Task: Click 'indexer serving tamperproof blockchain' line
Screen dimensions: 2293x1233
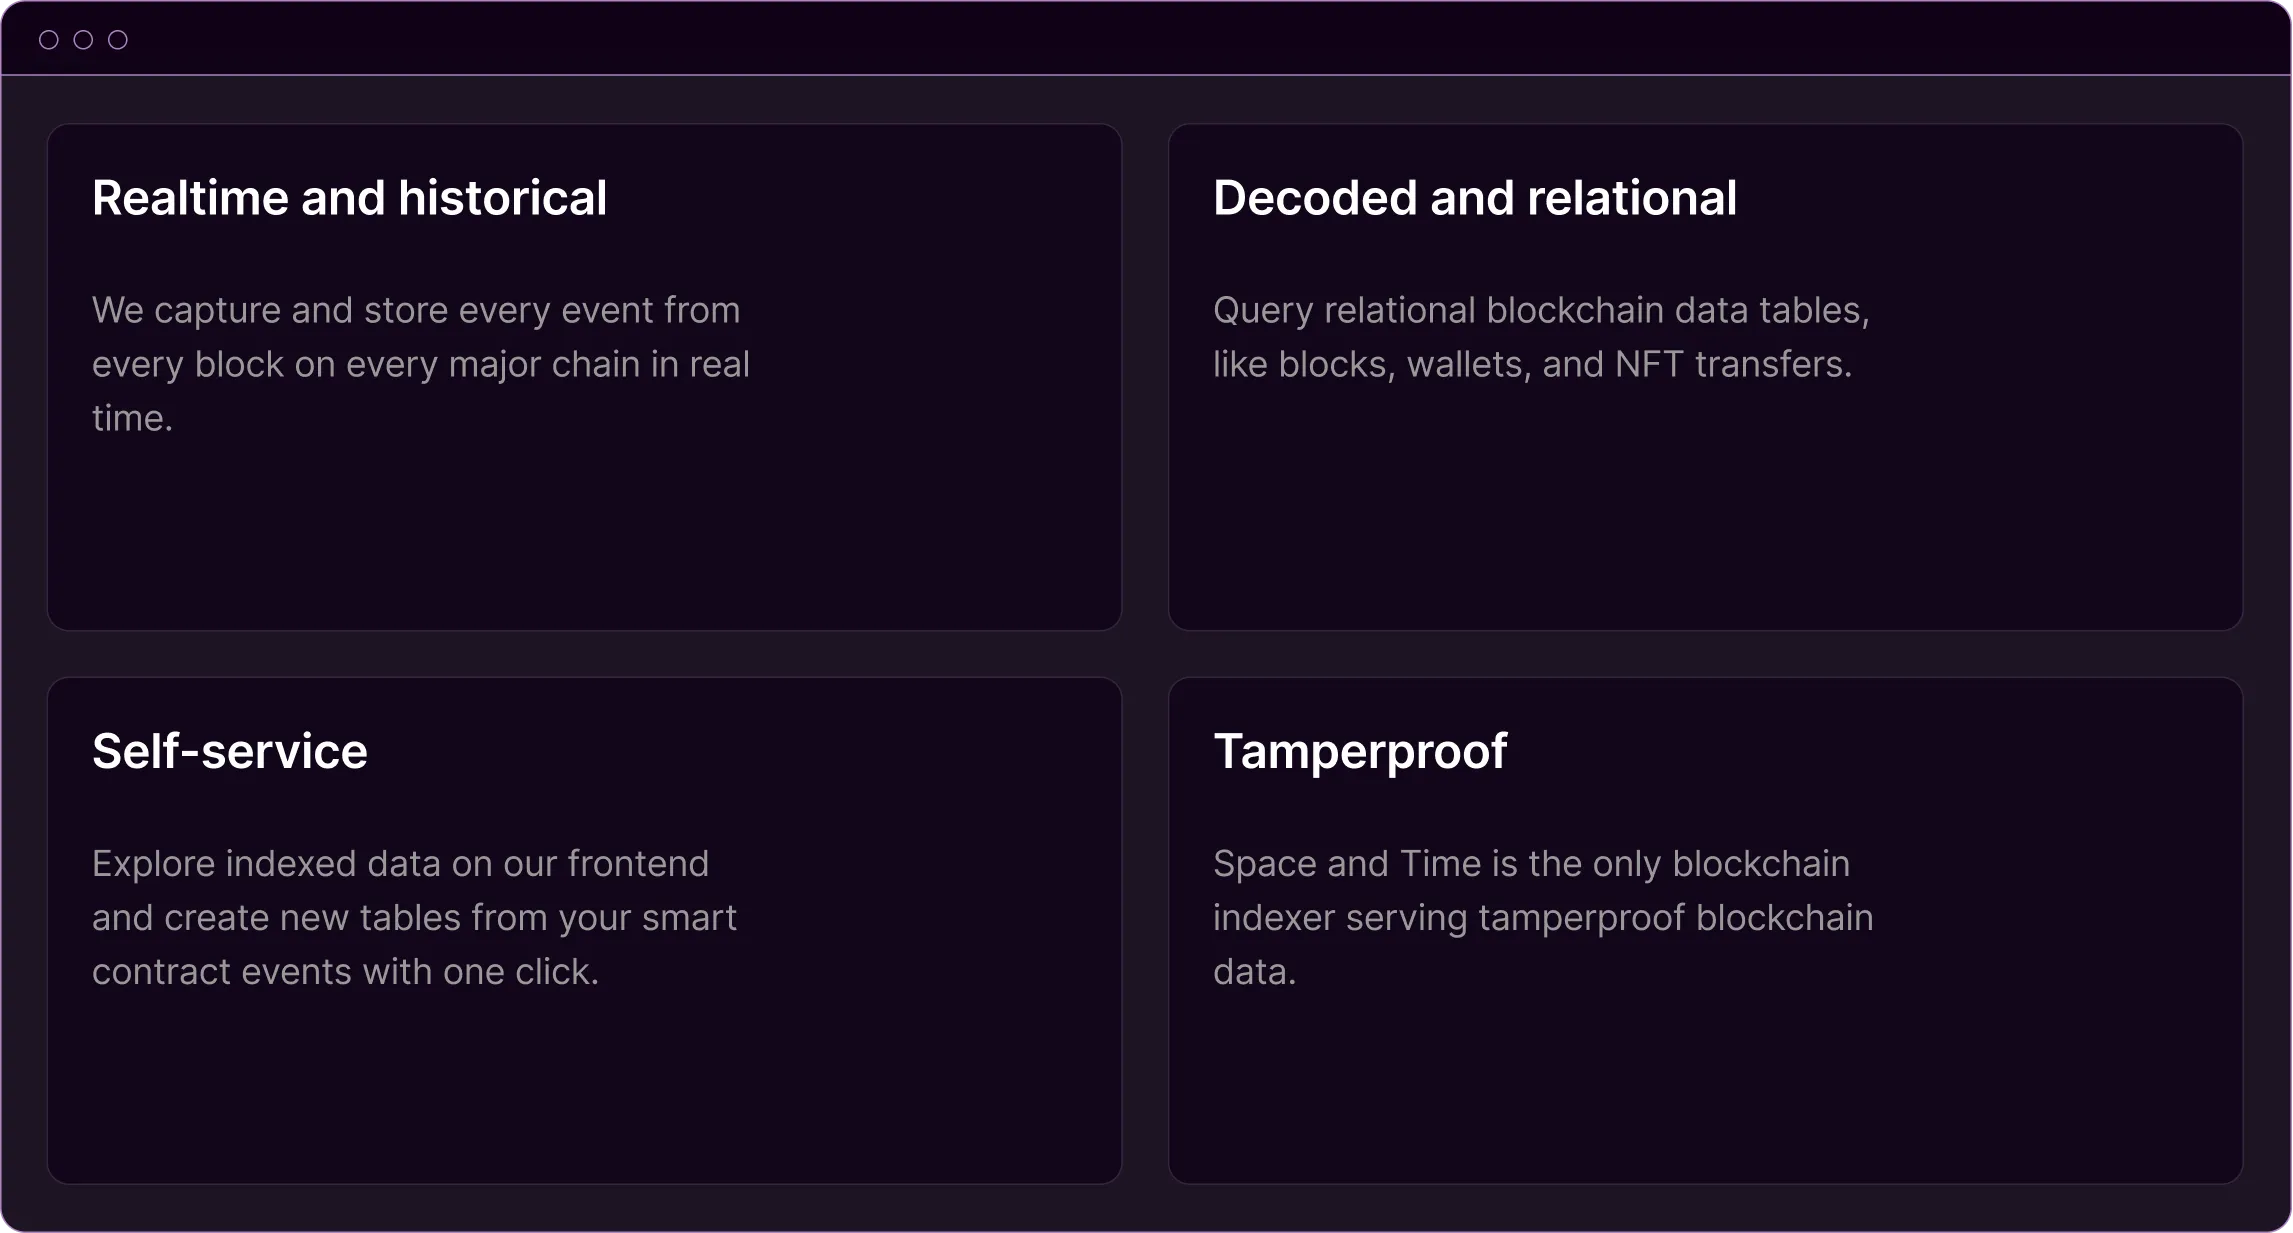Action: pos(1543,918)
